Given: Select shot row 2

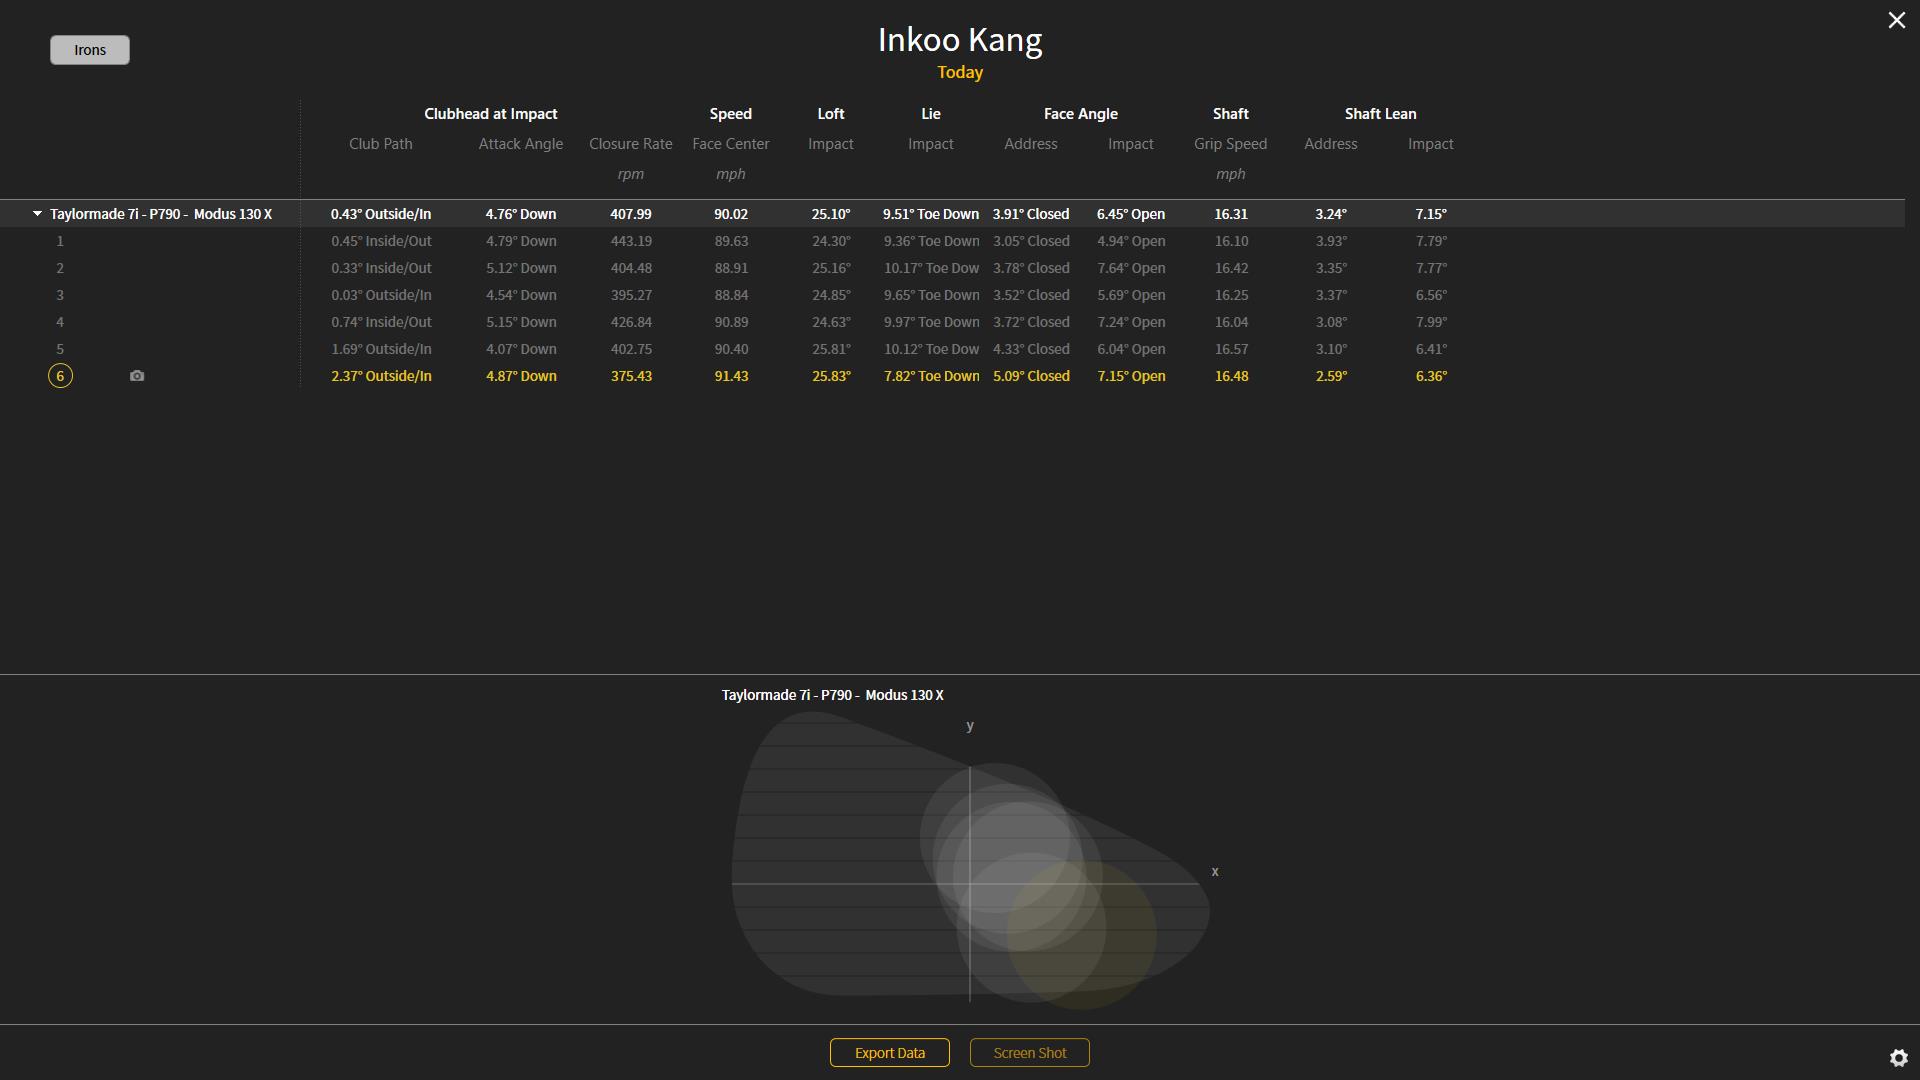Looking at the screenshot, I should [952, 268].
